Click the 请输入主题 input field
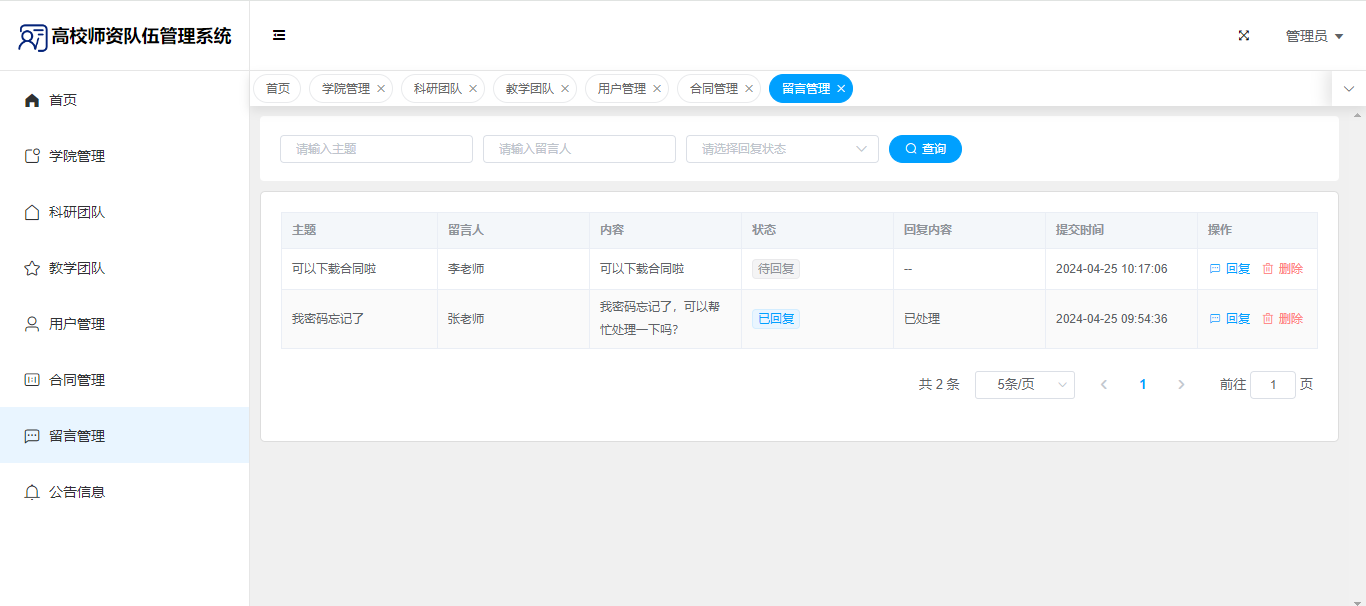Screen dimensions: 1366x606 376,149
